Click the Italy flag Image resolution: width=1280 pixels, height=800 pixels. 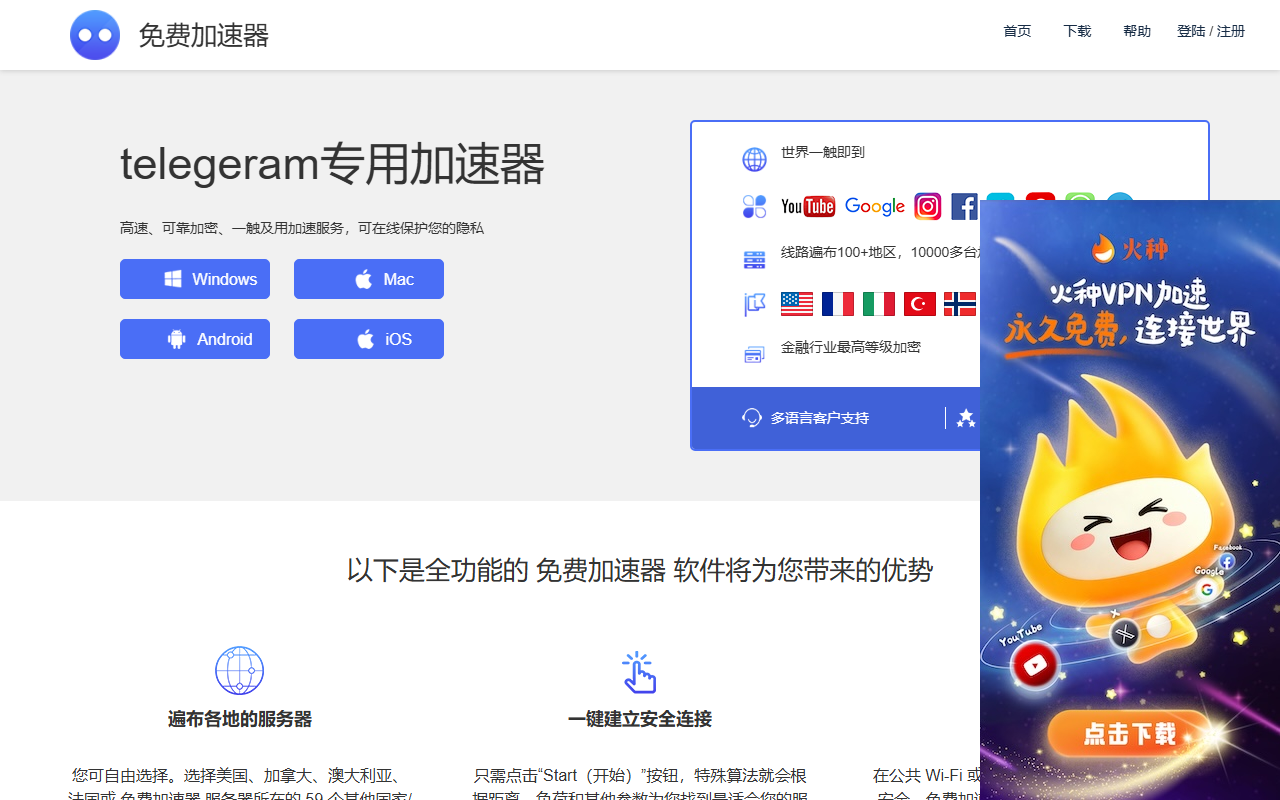[879, 304]
